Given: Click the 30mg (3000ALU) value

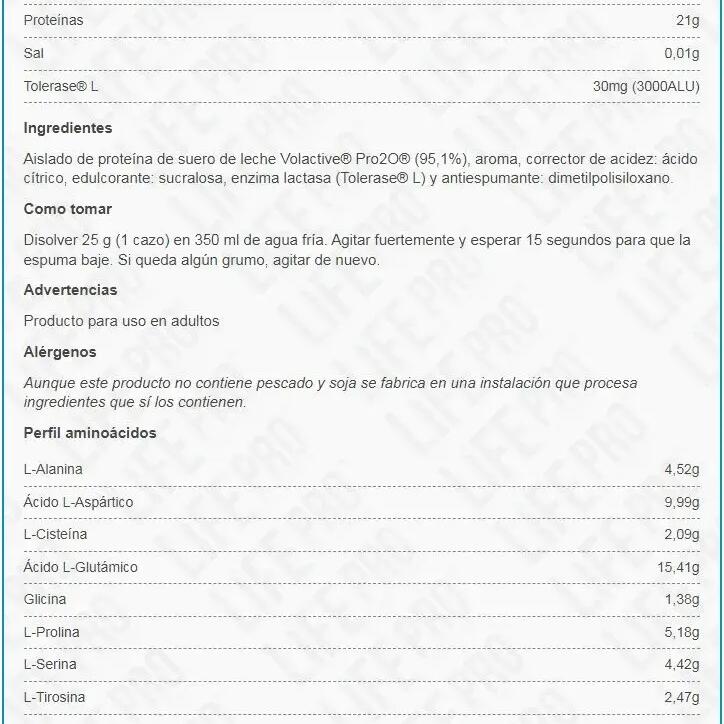Looking at the screenshot, I should pyautogui.click(x=645, y=86).
